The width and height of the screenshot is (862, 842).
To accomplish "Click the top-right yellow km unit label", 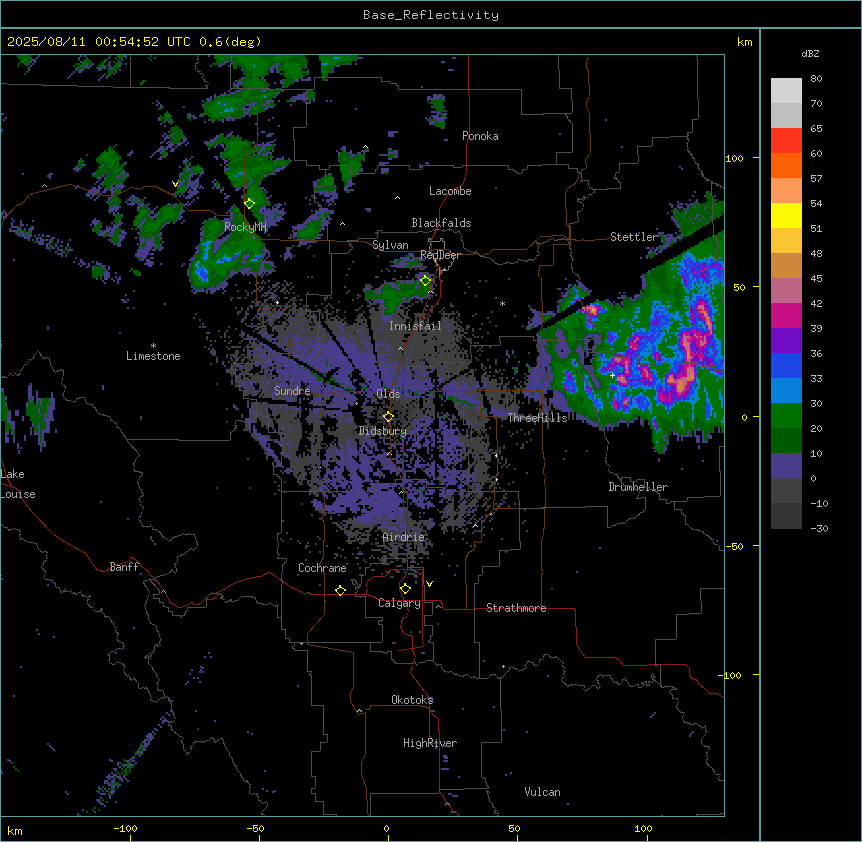I will point(745,42).
